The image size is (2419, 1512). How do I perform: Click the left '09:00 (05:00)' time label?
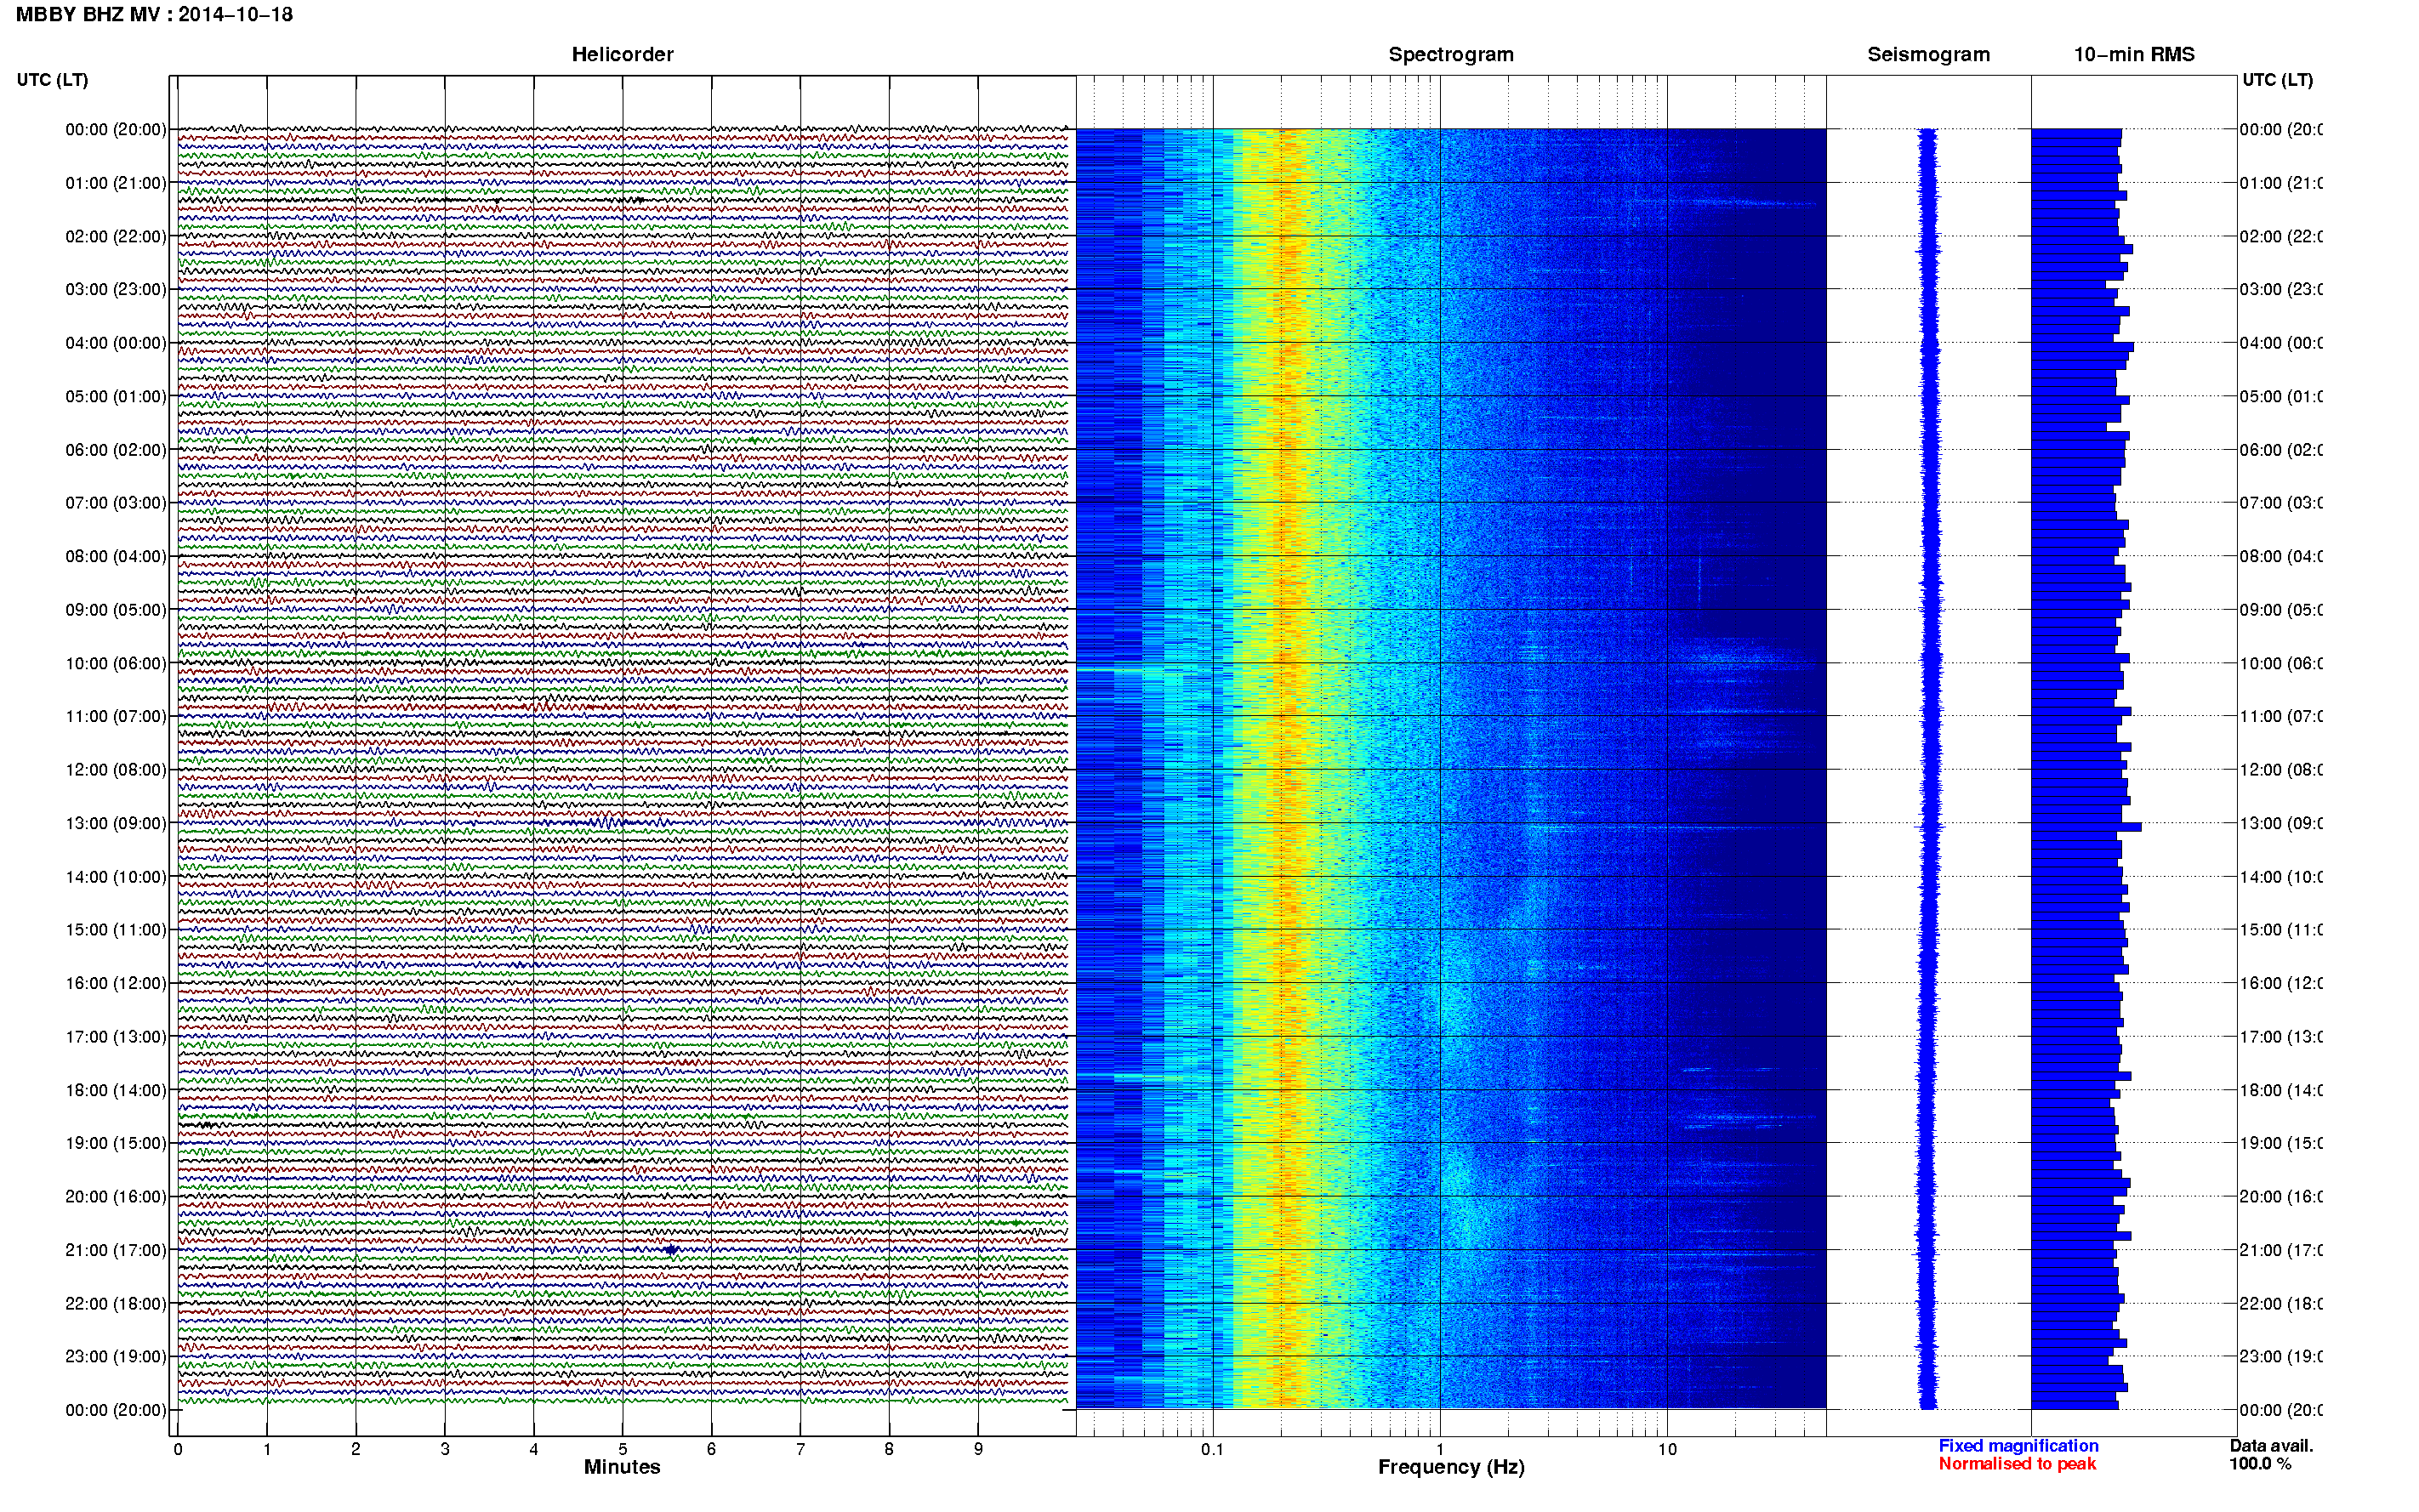[116, 610]
